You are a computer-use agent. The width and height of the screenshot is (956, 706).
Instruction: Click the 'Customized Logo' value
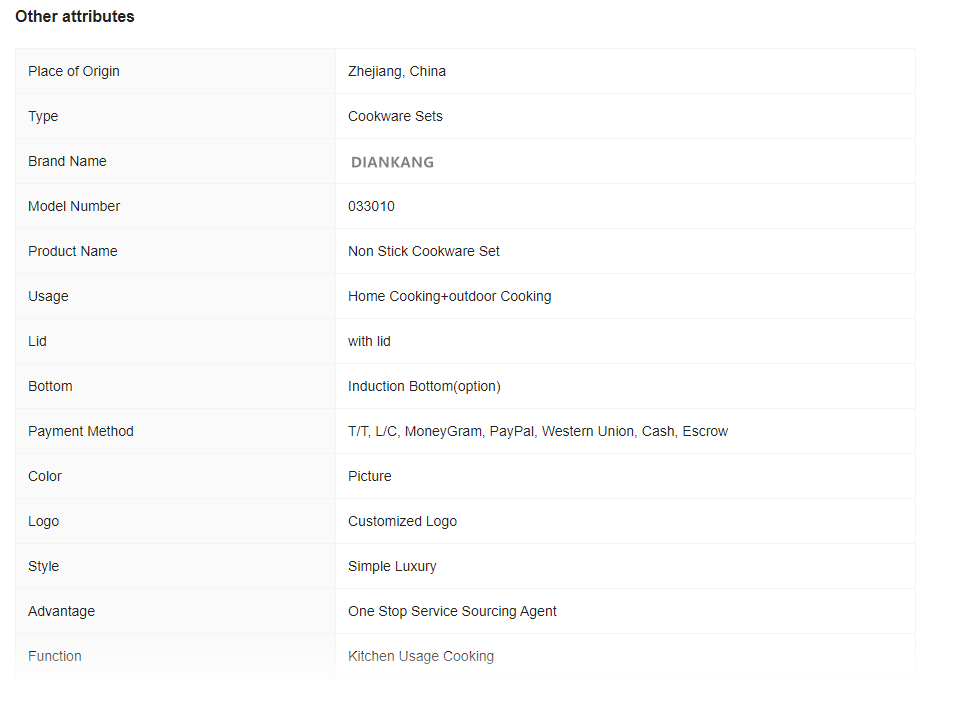tap(402, 521)
